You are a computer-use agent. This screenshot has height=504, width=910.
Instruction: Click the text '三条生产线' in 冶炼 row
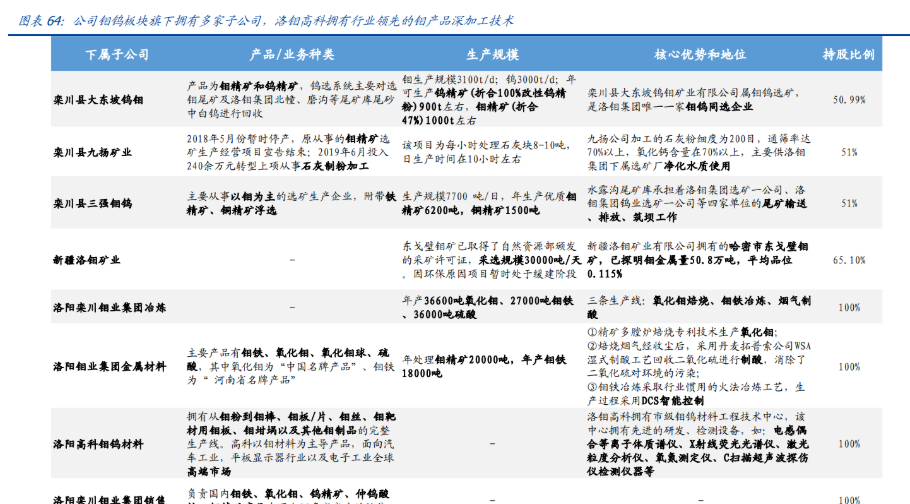pyautogui.click(x=616, y=301)
